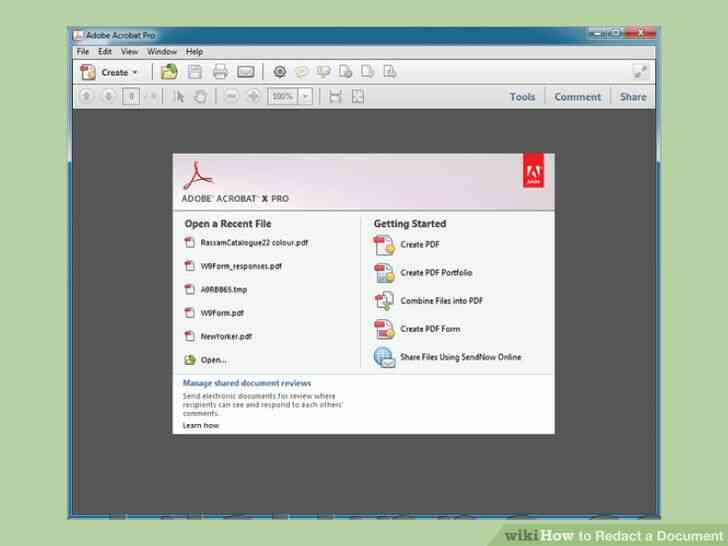Viewport: 728px width, 546px height.
Task: Click Manage shared document reviews link
Action: 246,383
